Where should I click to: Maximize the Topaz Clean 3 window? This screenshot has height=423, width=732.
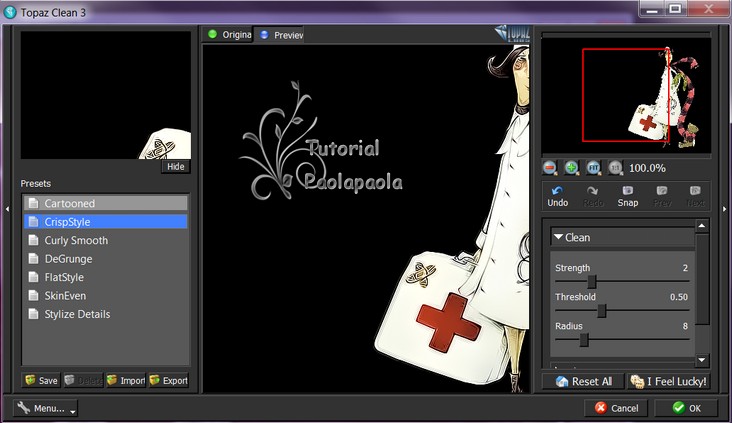[675, 8]
